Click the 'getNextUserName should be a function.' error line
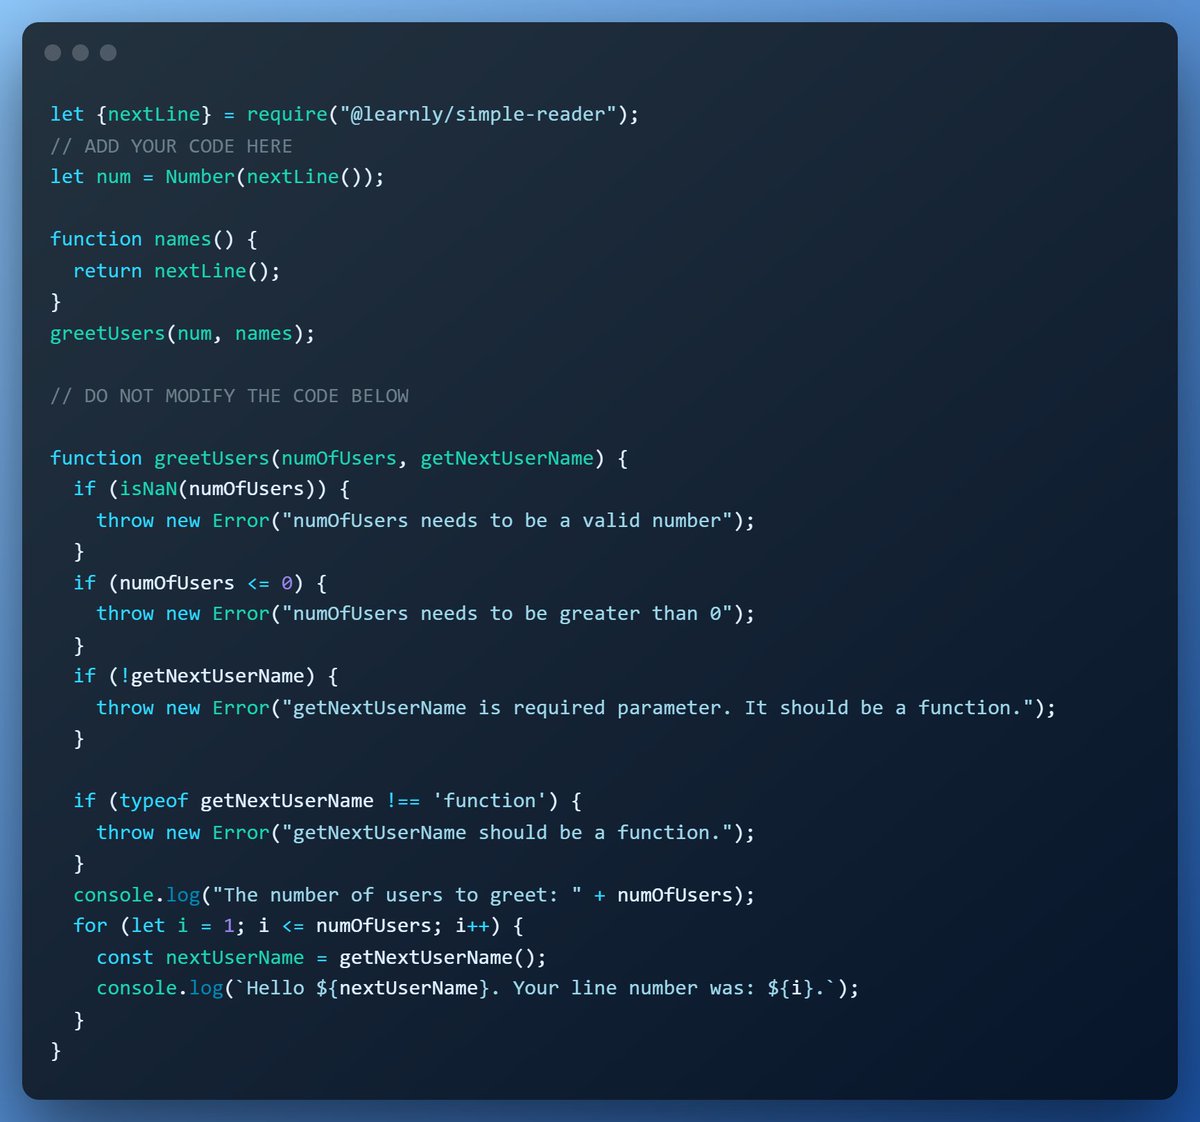This screenshot has height=1122, width=1200. 426,832
